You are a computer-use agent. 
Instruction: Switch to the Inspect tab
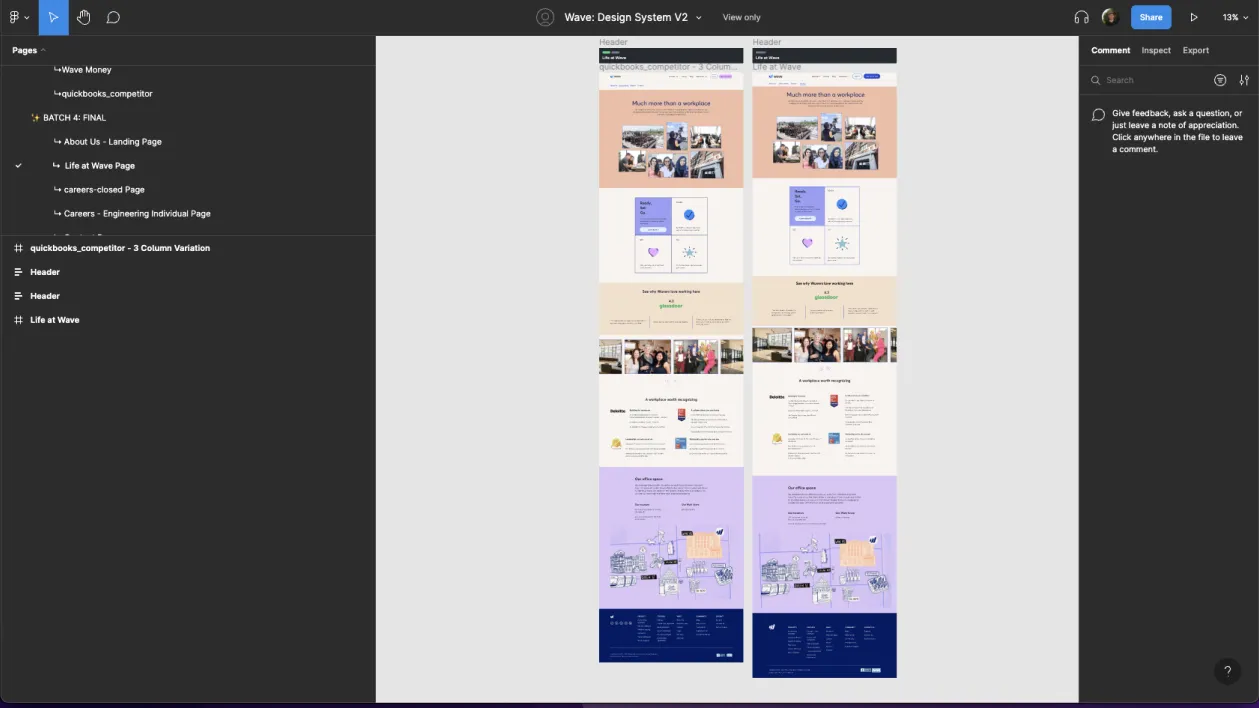[x=1156, y=50]
